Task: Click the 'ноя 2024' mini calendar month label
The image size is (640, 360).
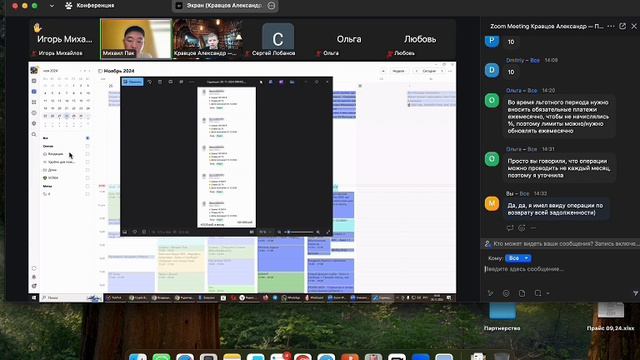Action: tap(51, 71)
